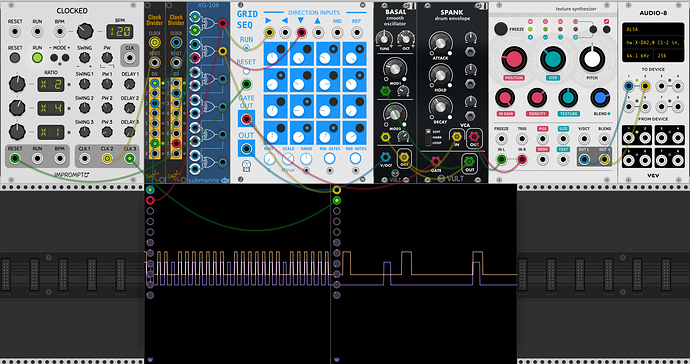Click the BASAL TUNE knob

pos(384,39)
